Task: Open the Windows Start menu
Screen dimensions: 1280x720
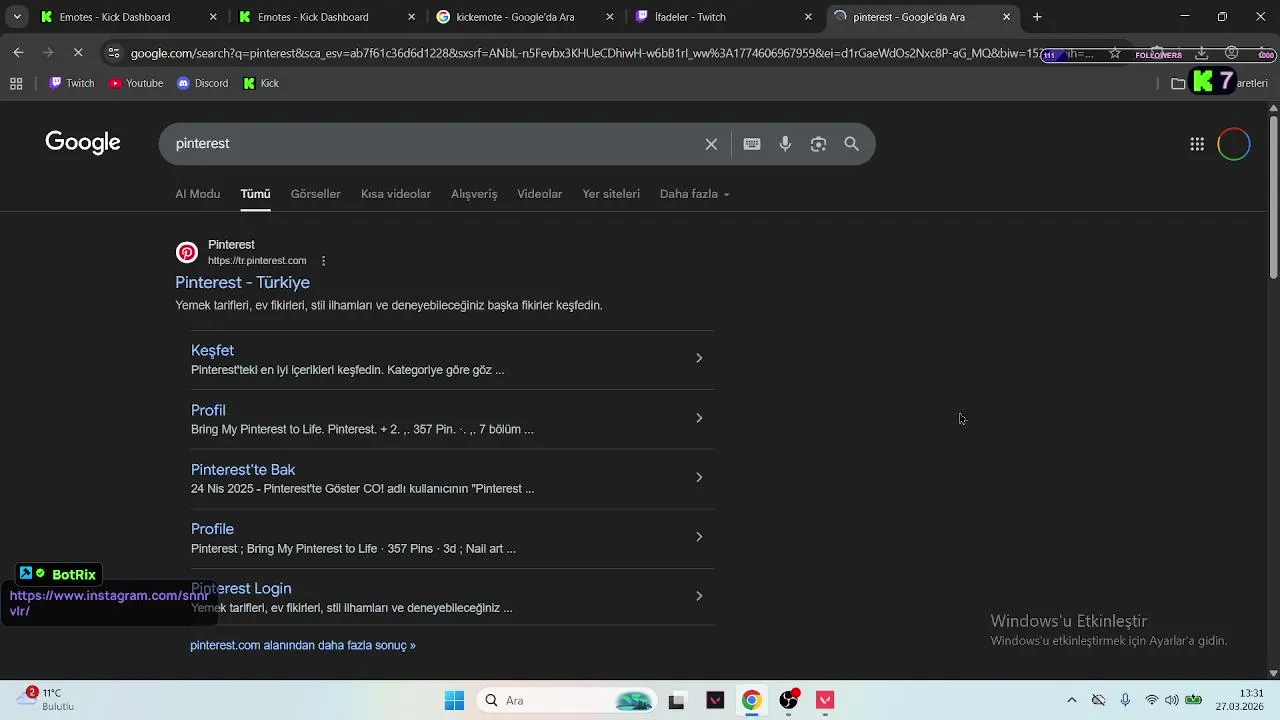Action: [454, 700]
